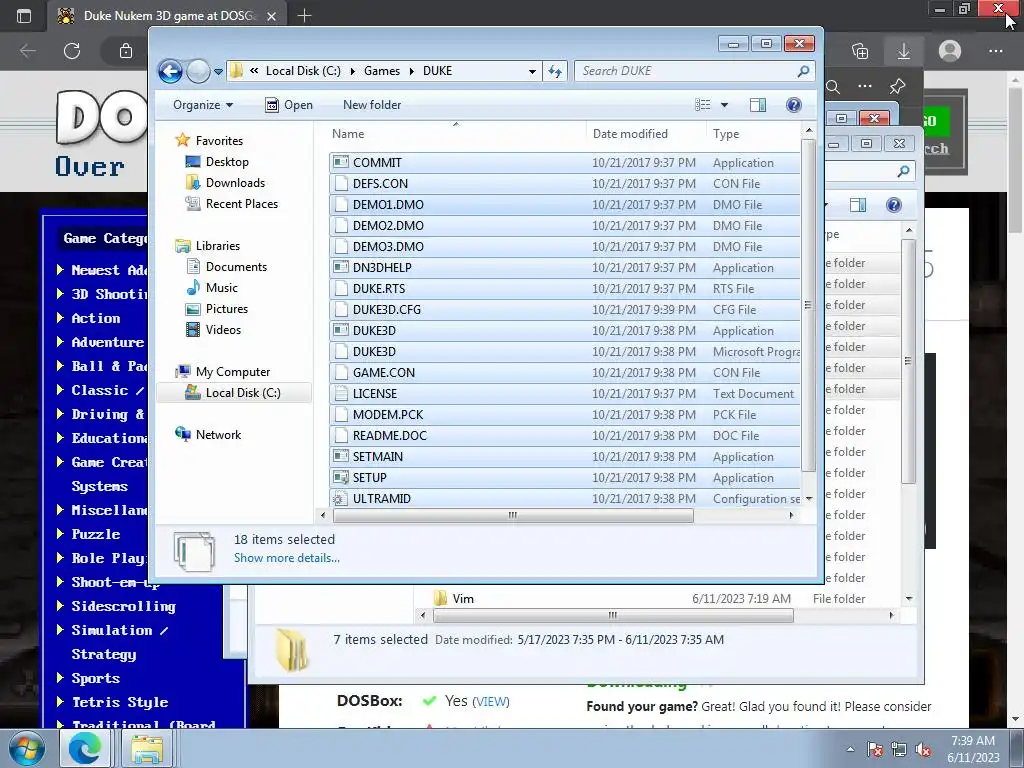Open a new browser tab
Viewport: 1024px width, 768px height.
coord(304,16)
